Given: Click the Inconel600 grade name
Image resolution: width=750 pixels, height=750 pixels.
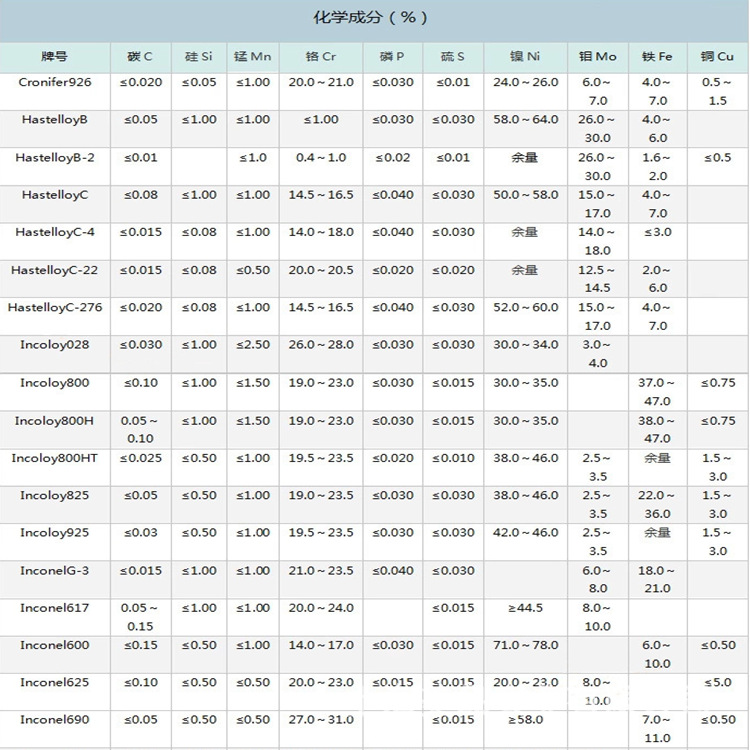Looking at the screenshot, I should coord(55,645).
